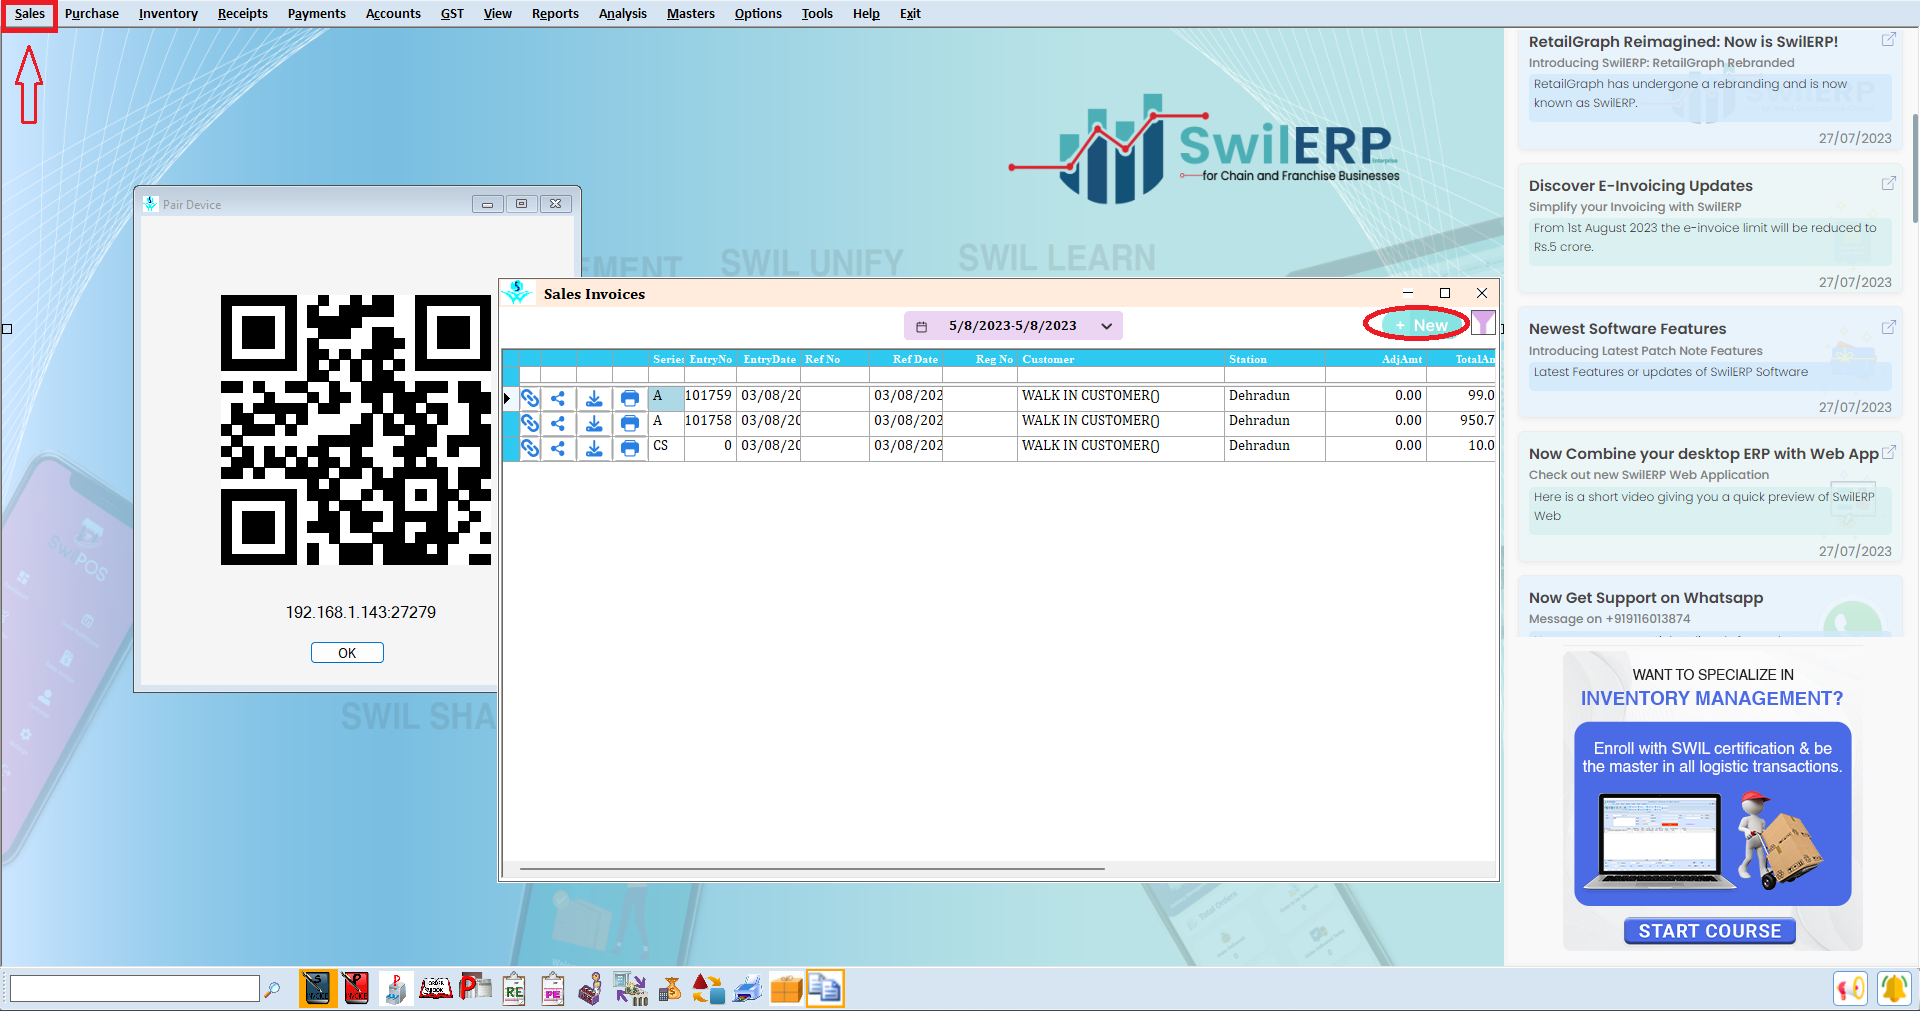Viewport: 1920px width, 1011px height.
Task: Expand the 5/8/2023-5/8/2023 date range dropdown
Action: [x=1106, y=326]
